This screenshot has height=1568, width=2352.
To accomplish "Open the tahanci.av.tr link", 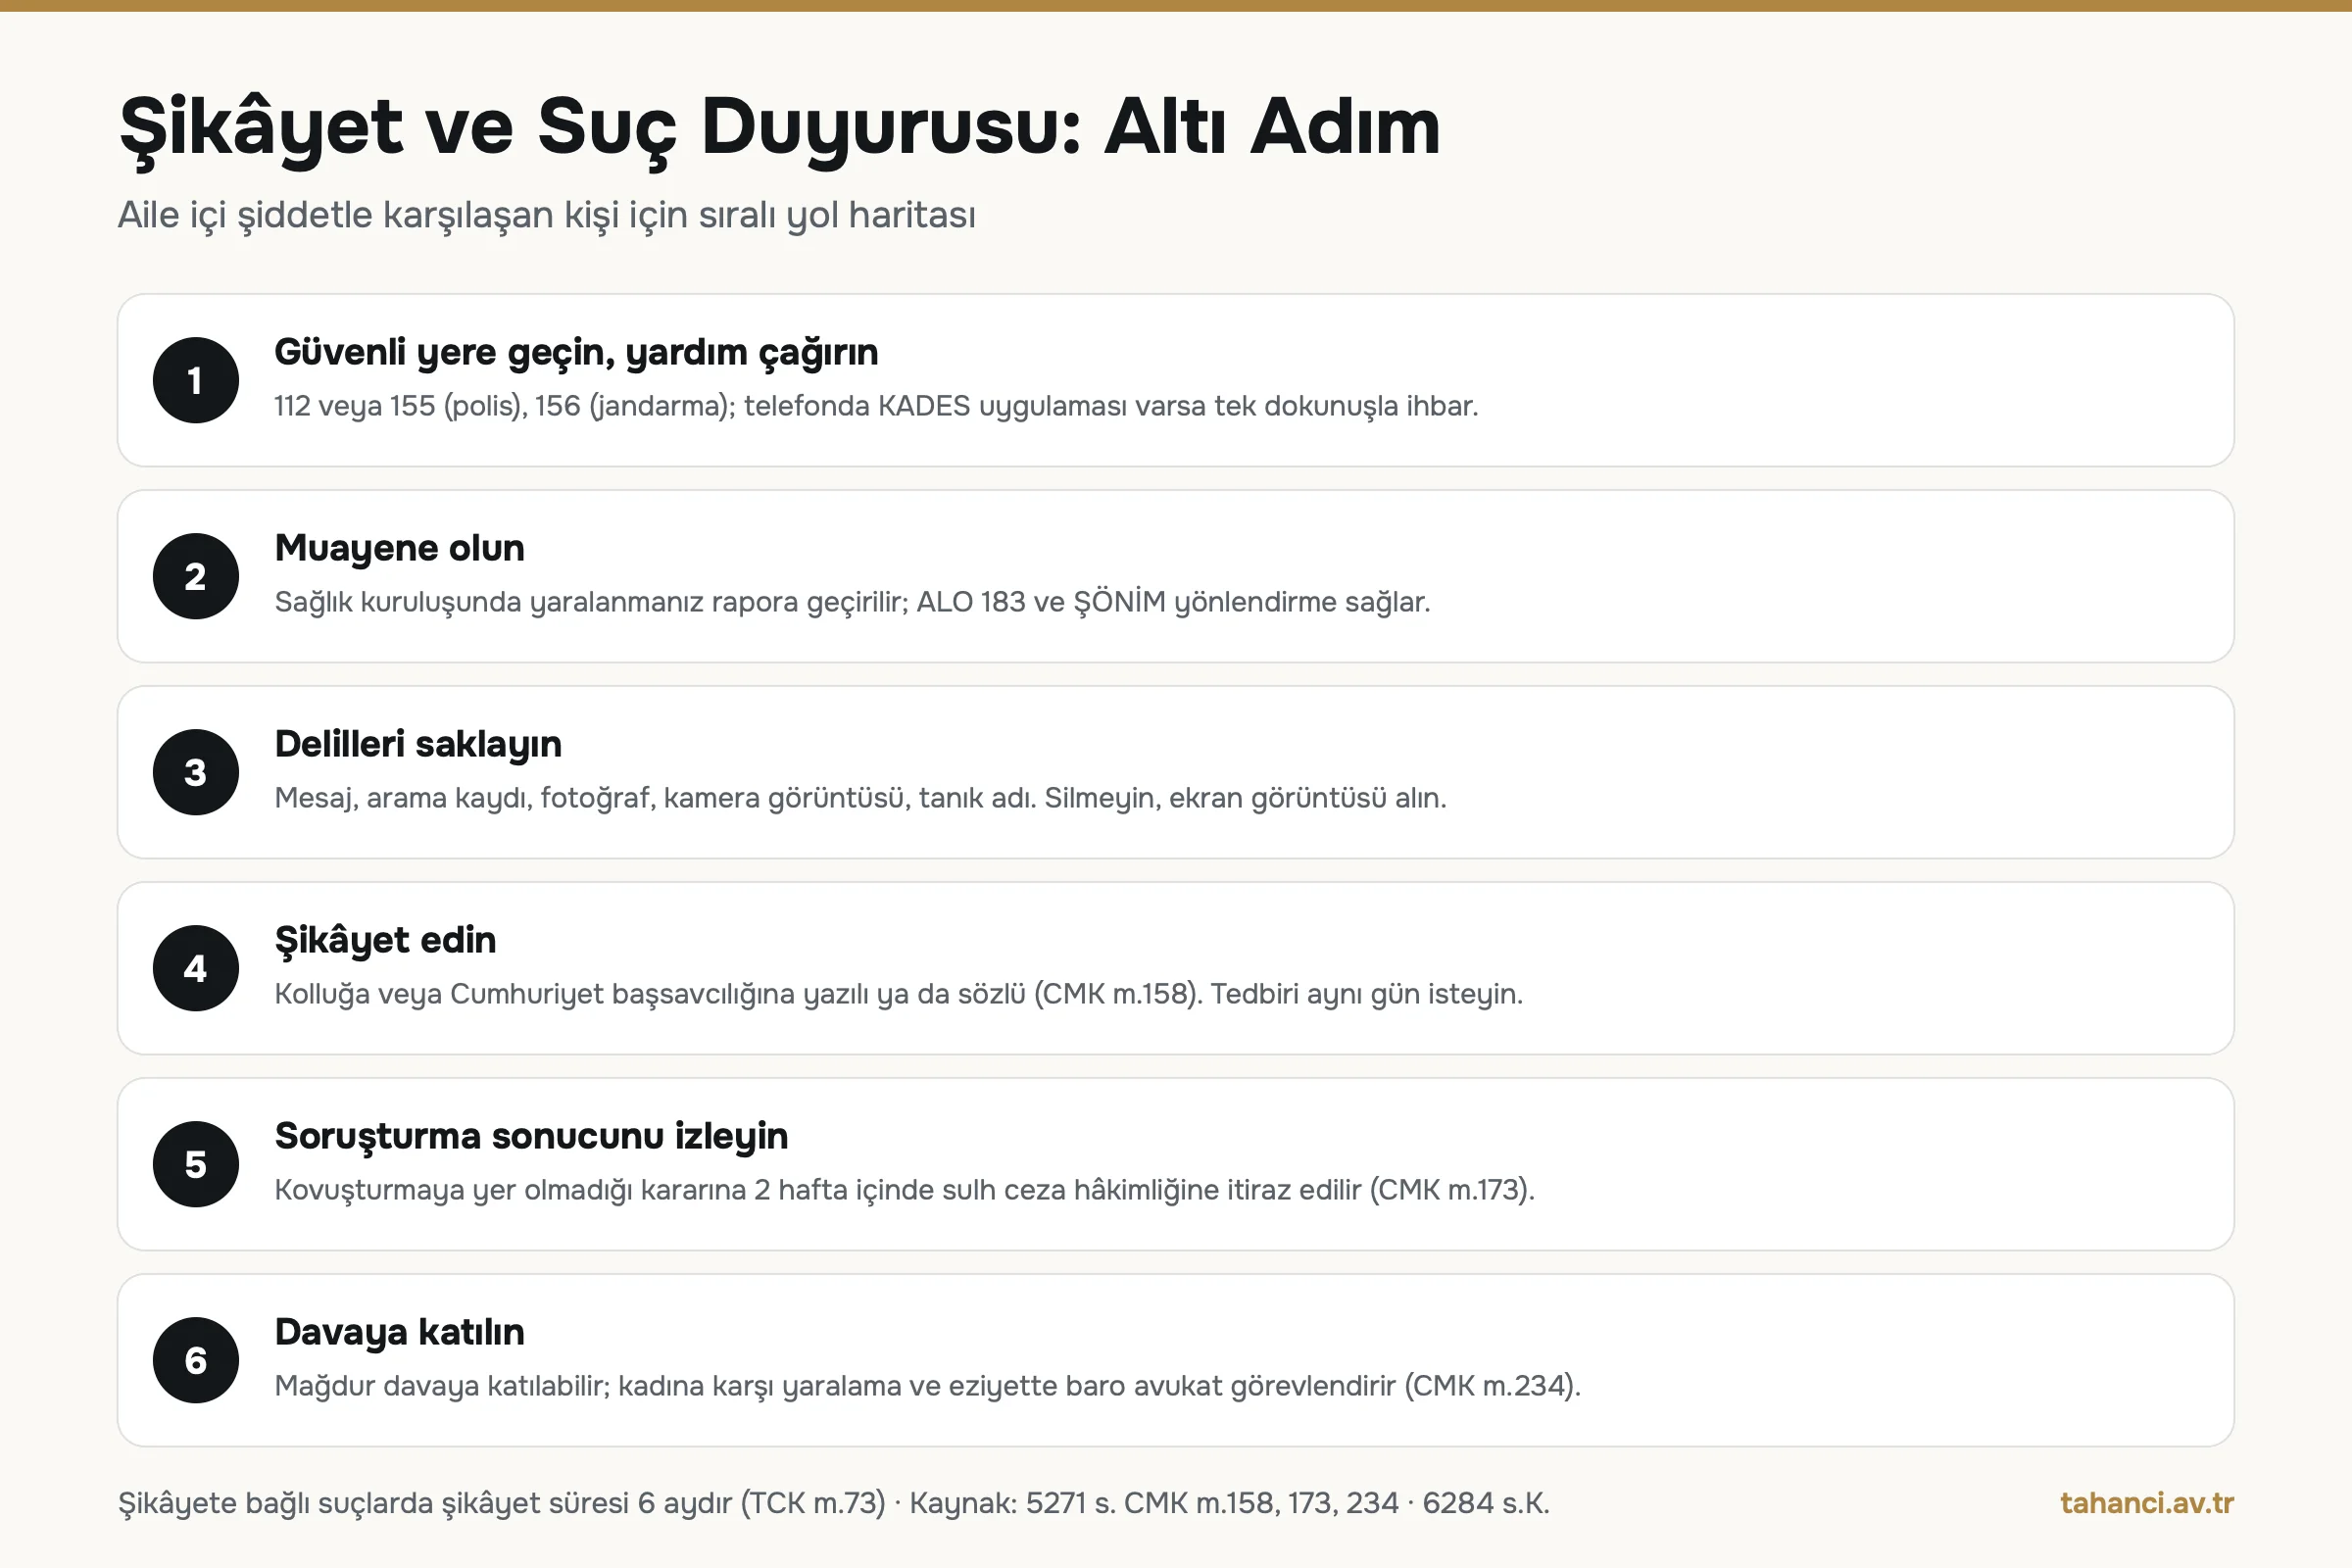I will click(2146, 1503).
